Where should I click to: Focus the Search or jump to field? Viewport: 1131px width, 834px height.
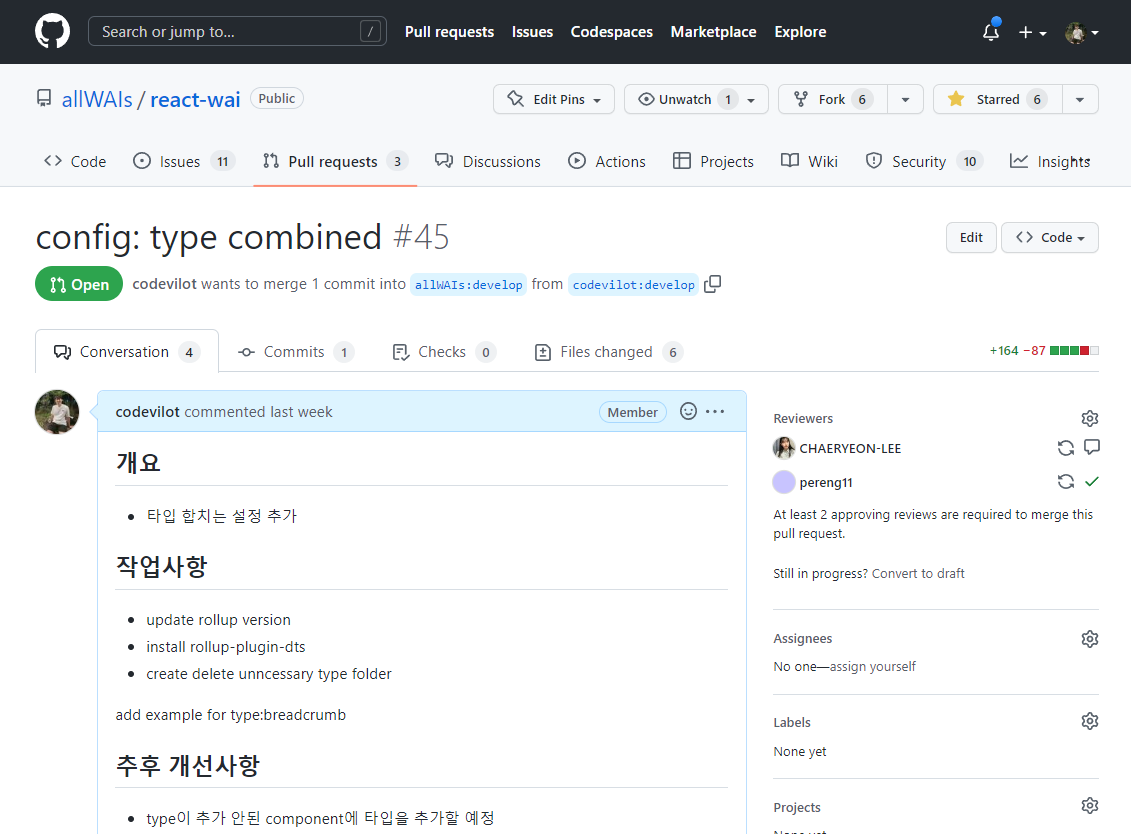[x=237, y=32]
